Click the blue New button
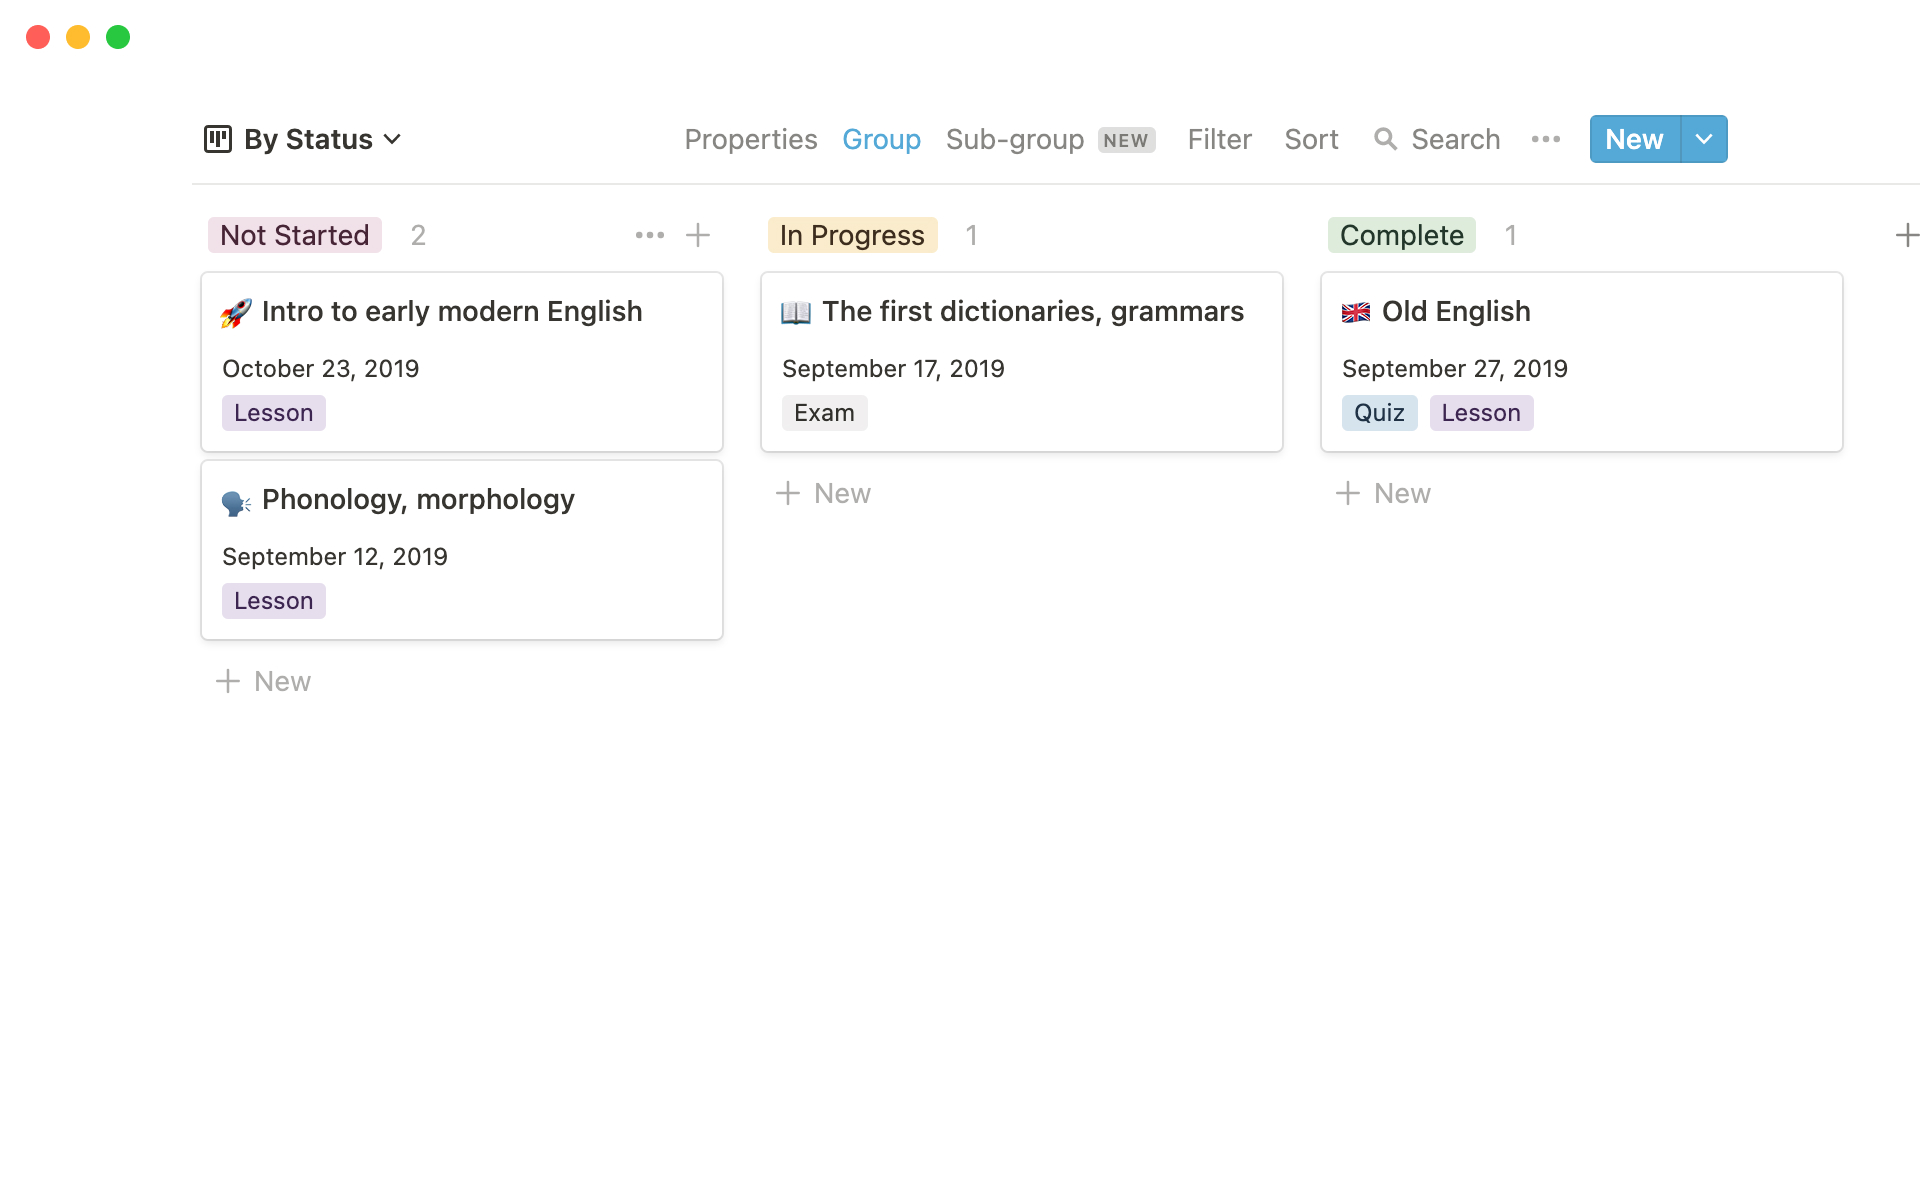 click(x=1634, y=139)
